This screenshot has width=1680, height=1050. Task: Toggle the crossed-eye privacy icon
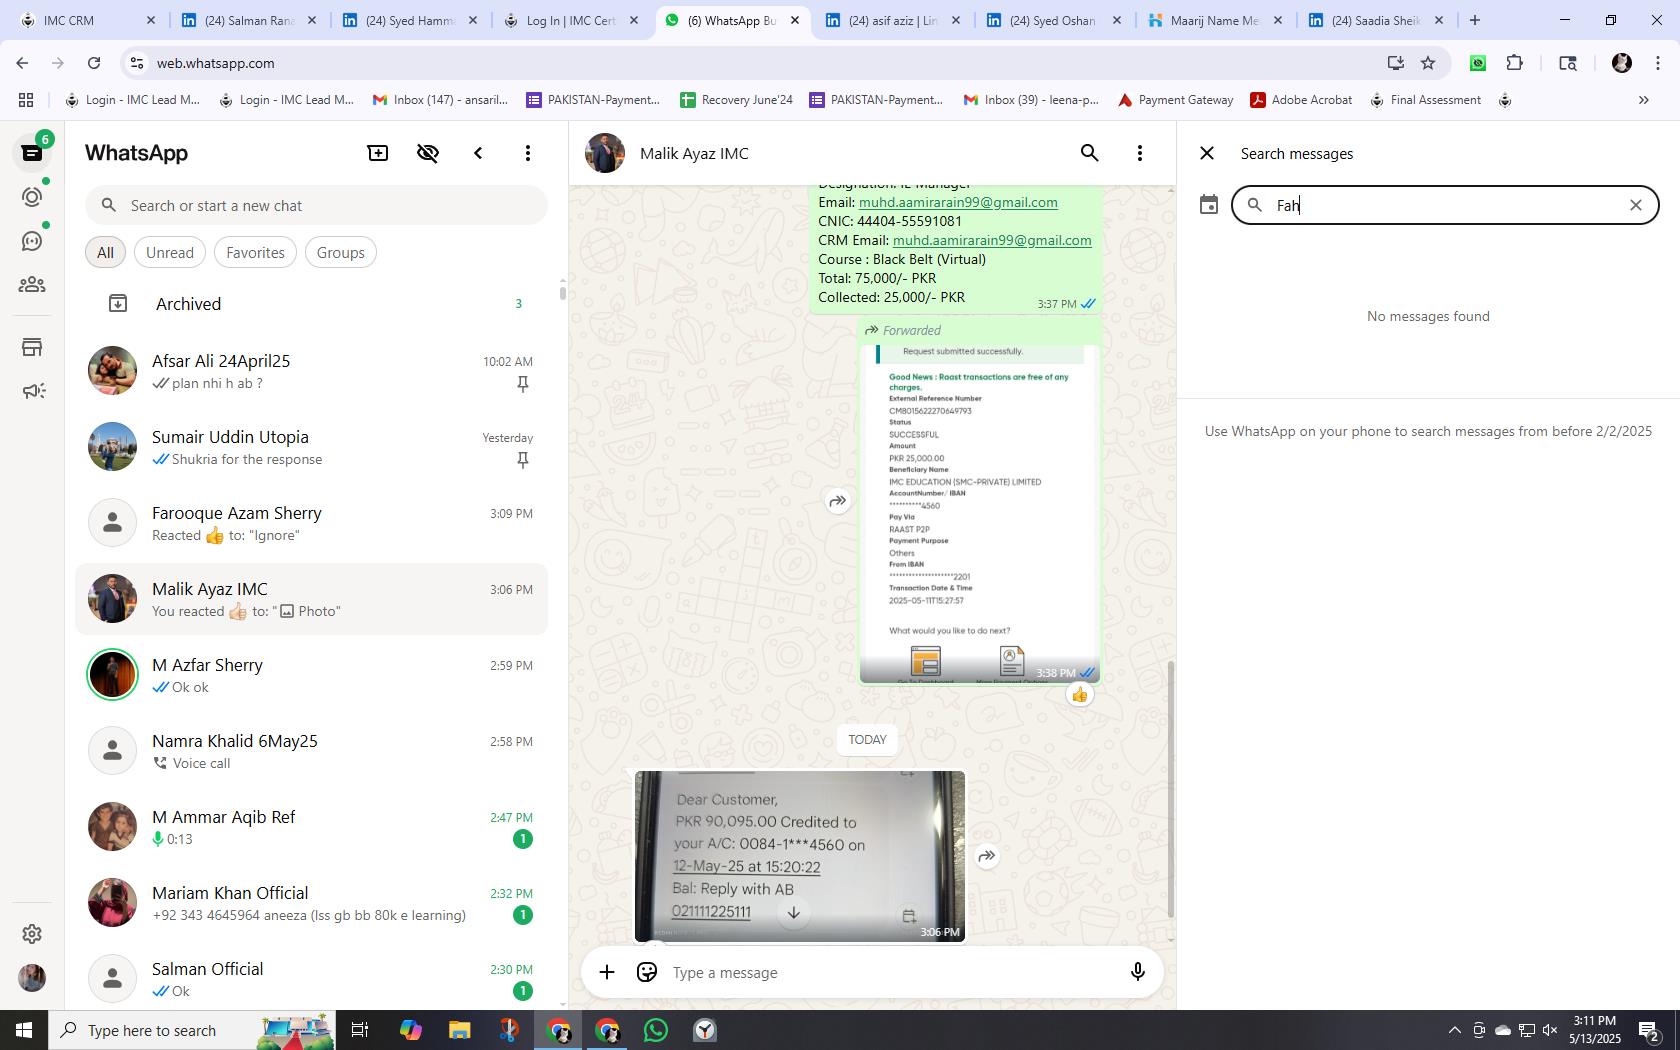pyautogui.click(x=428, y=153)
